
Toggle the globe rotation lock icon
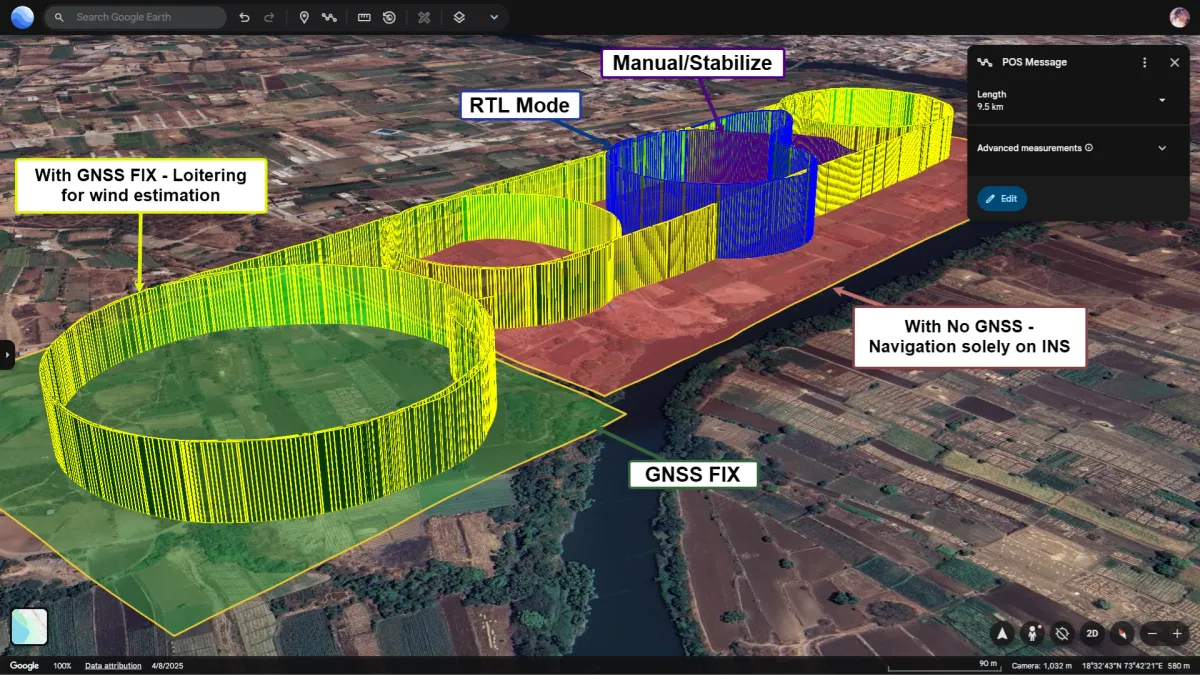tap(1062, 633)
